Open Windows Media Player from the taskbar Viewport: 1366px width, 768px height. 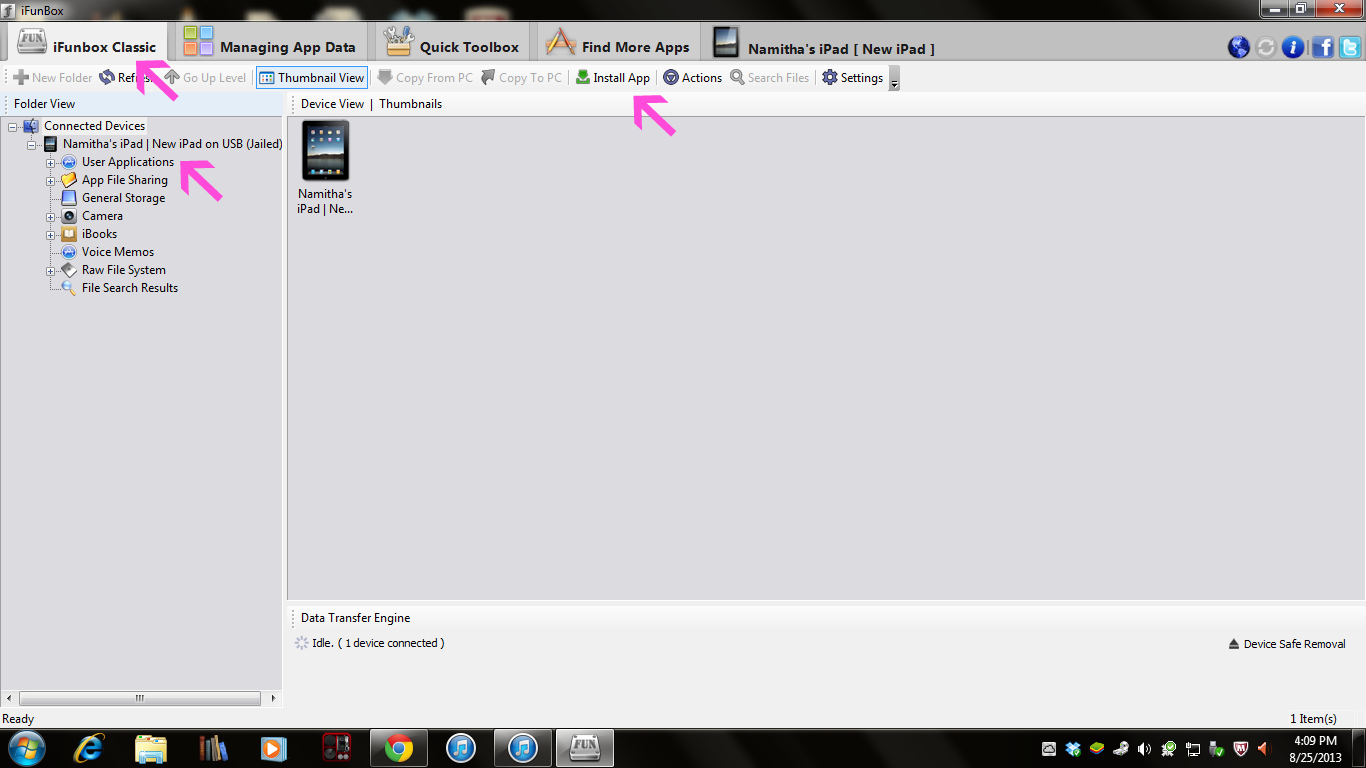point(274,748)
